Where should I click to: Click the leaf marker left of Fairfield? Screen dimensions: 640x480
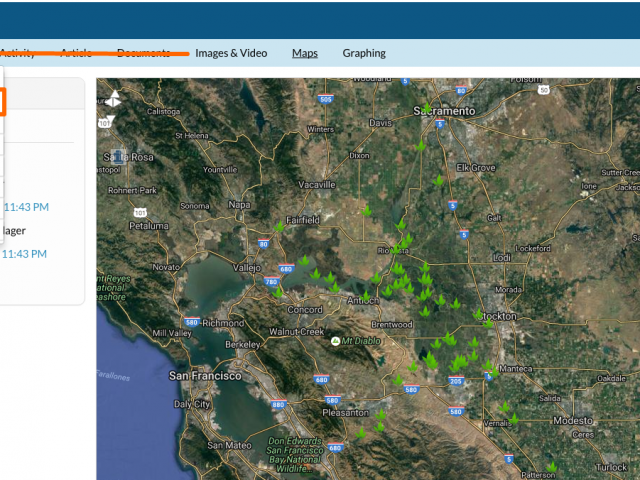click(x=279, y=227)
